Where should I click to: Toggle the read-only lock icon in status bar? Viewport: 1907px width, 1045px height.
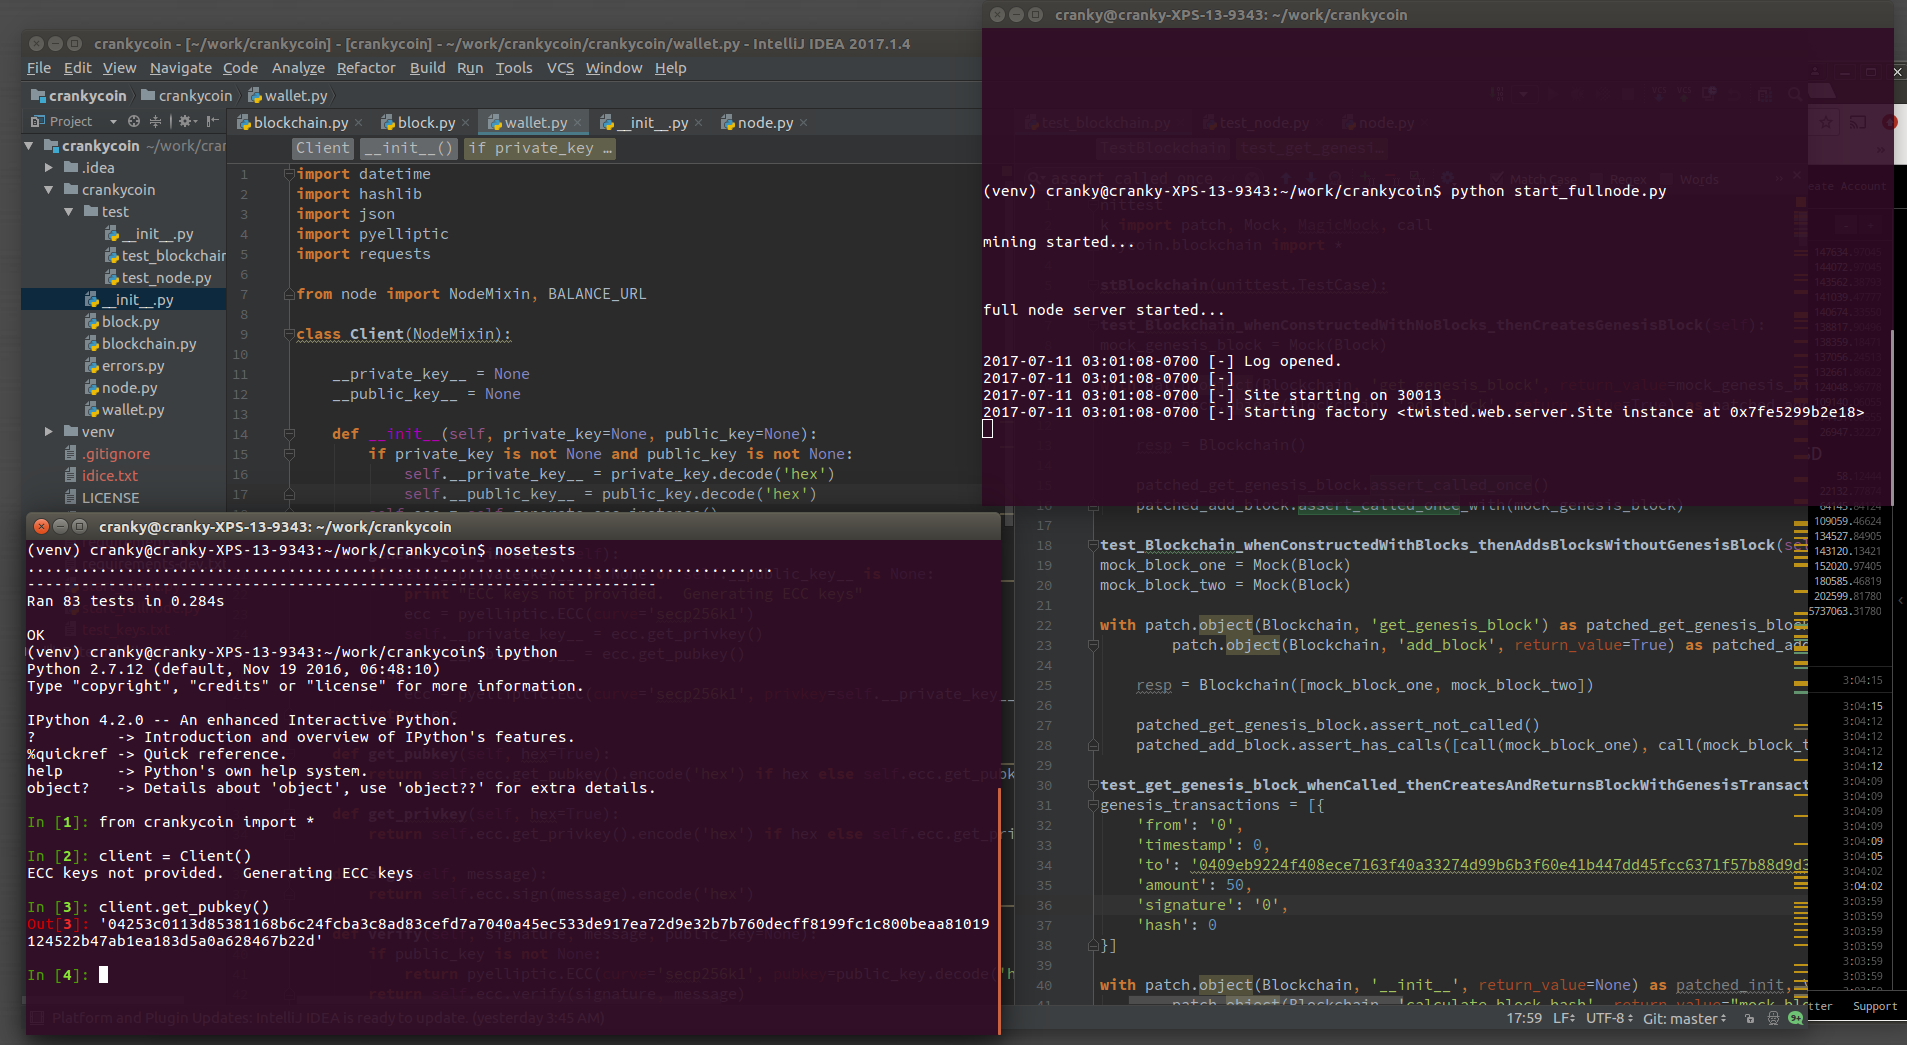(x=1749, y=1018)
